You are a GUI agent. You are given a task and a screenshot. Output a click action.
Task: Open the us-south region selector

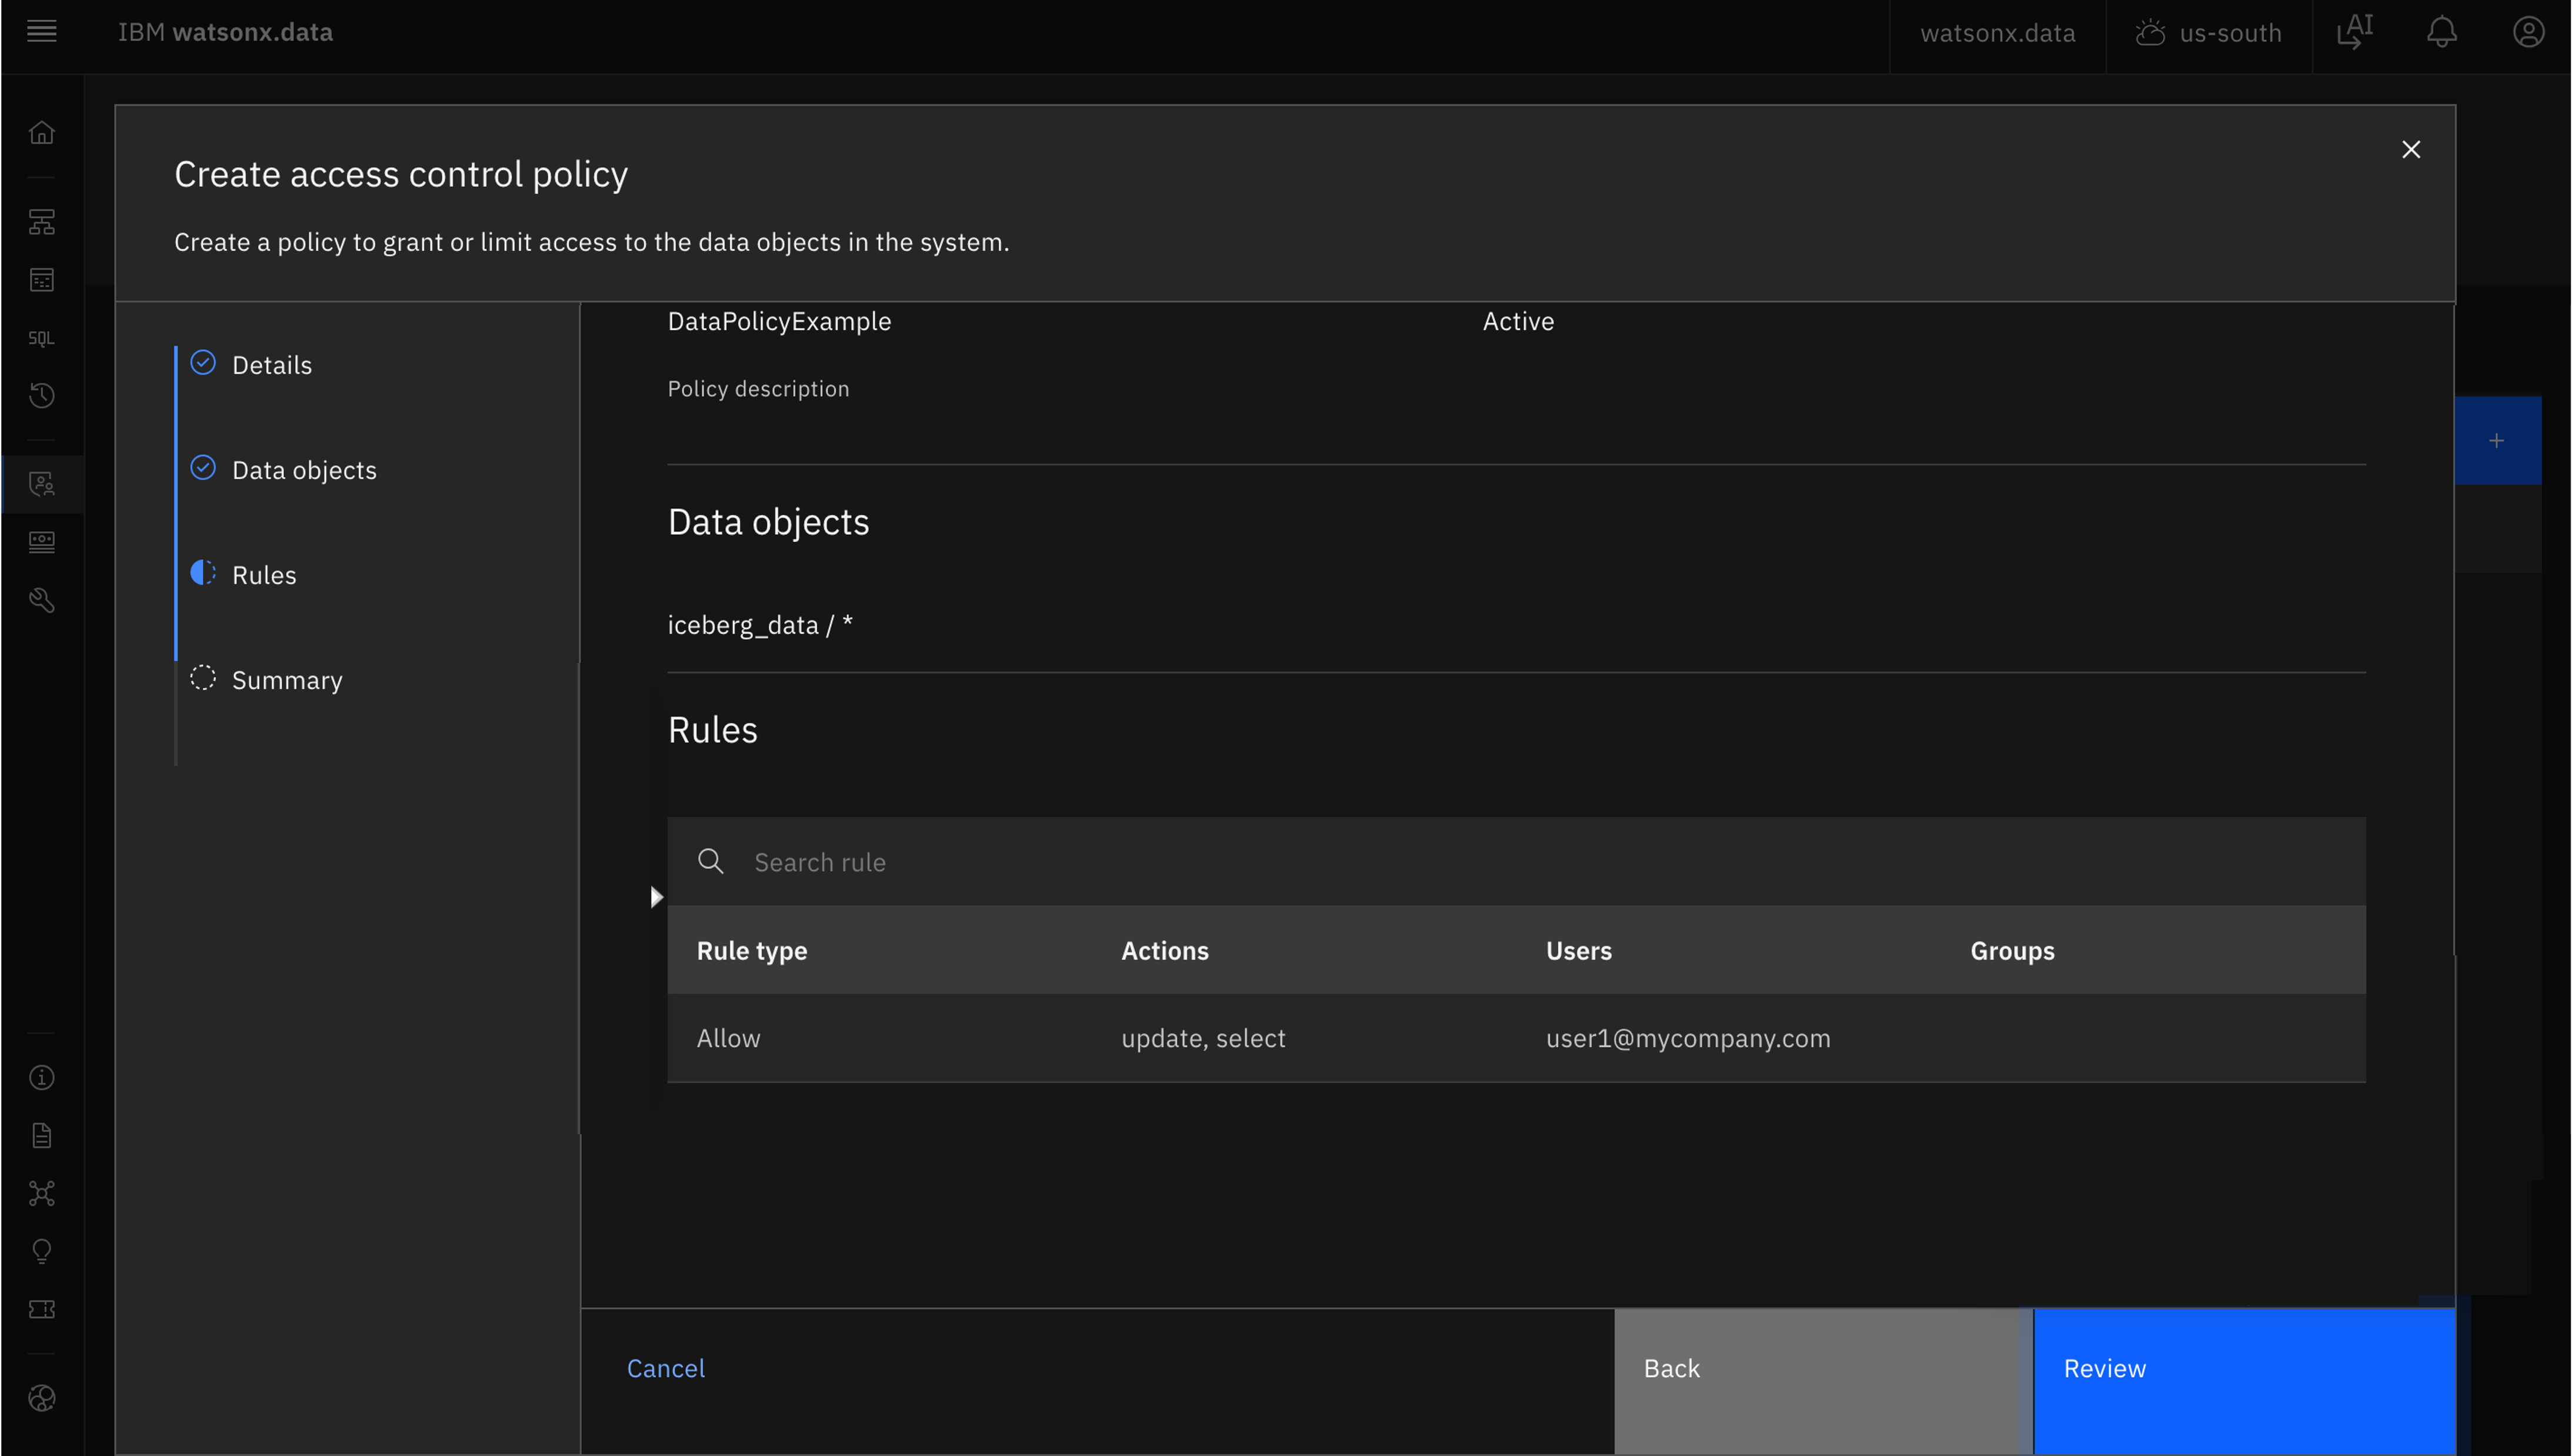pyautogui.click(x=2208, y=33)
